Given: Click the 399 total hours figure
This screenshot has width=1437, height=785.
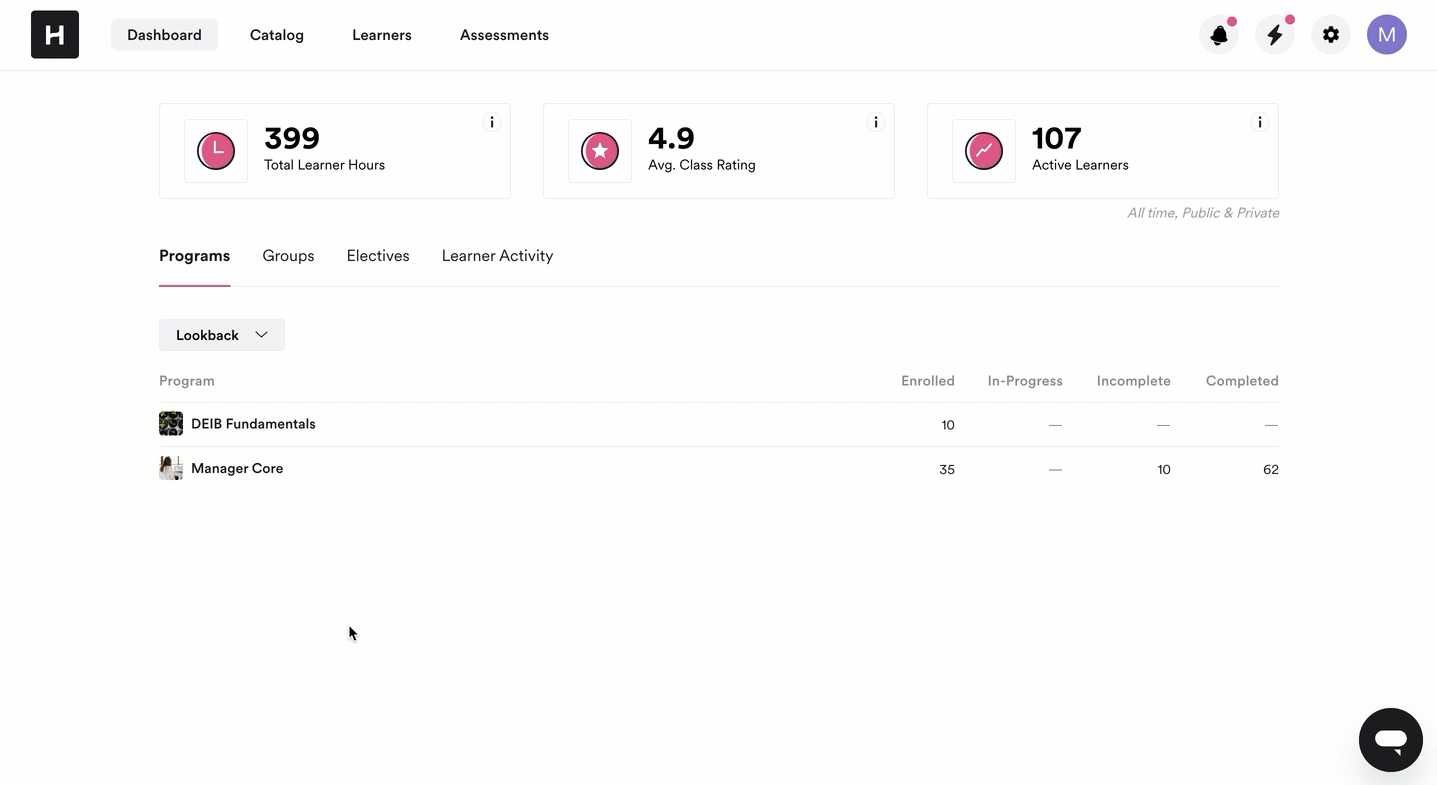Looking at the screenshot, I should coord(292,138).
